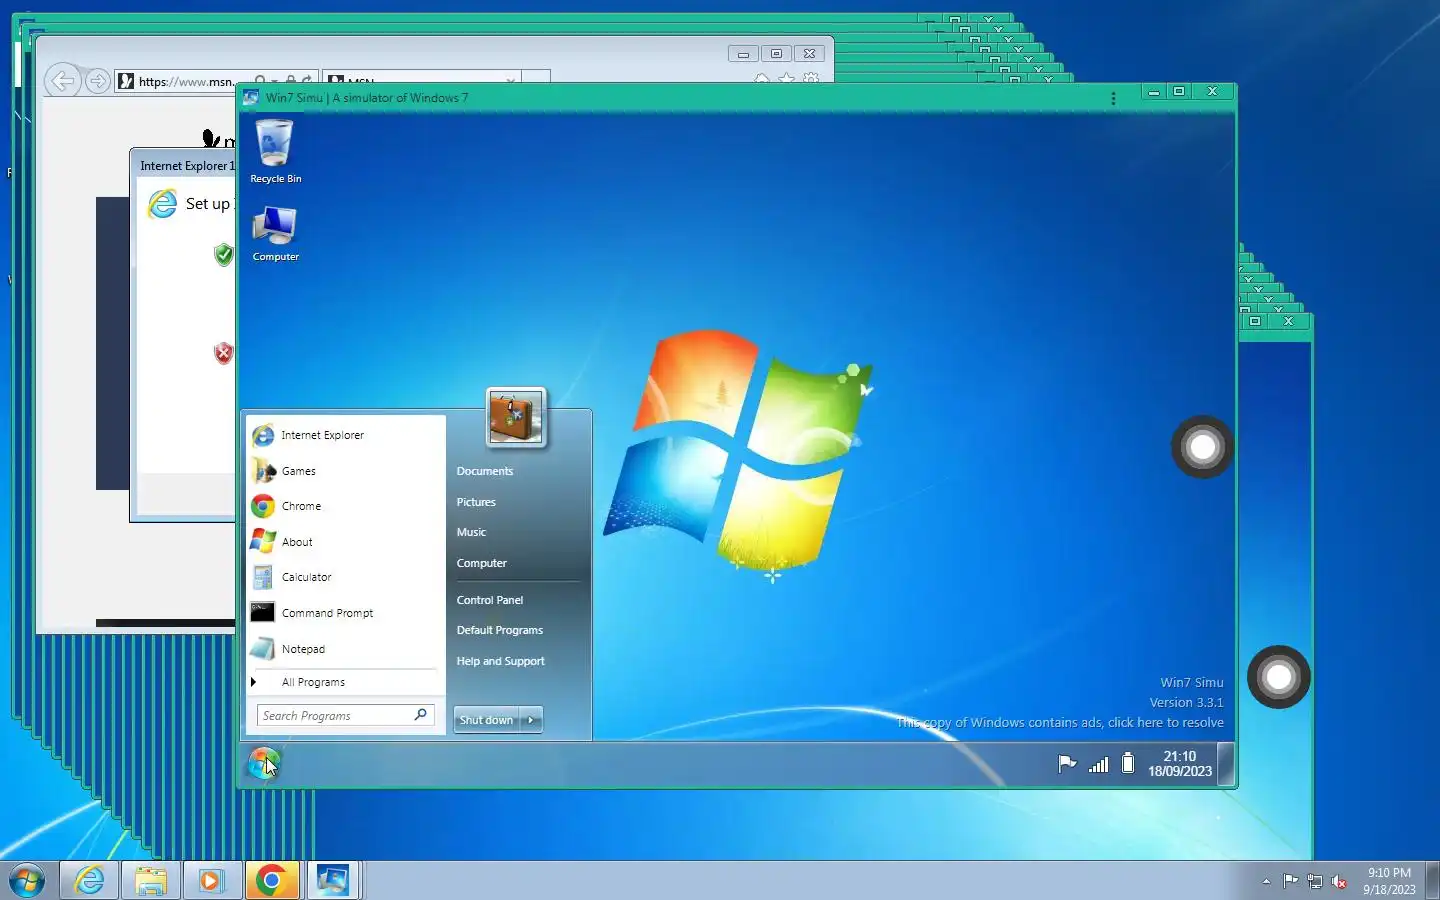Open Internet Explorer from Windows taskbar
The height and width of the screenshot is (900, 1440).
(89, 881)
